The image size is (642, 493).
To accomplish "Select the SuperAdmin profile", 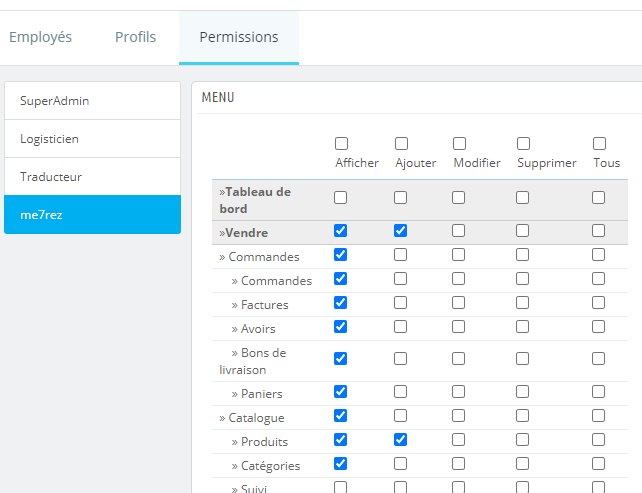I will (x=92, y=101).
